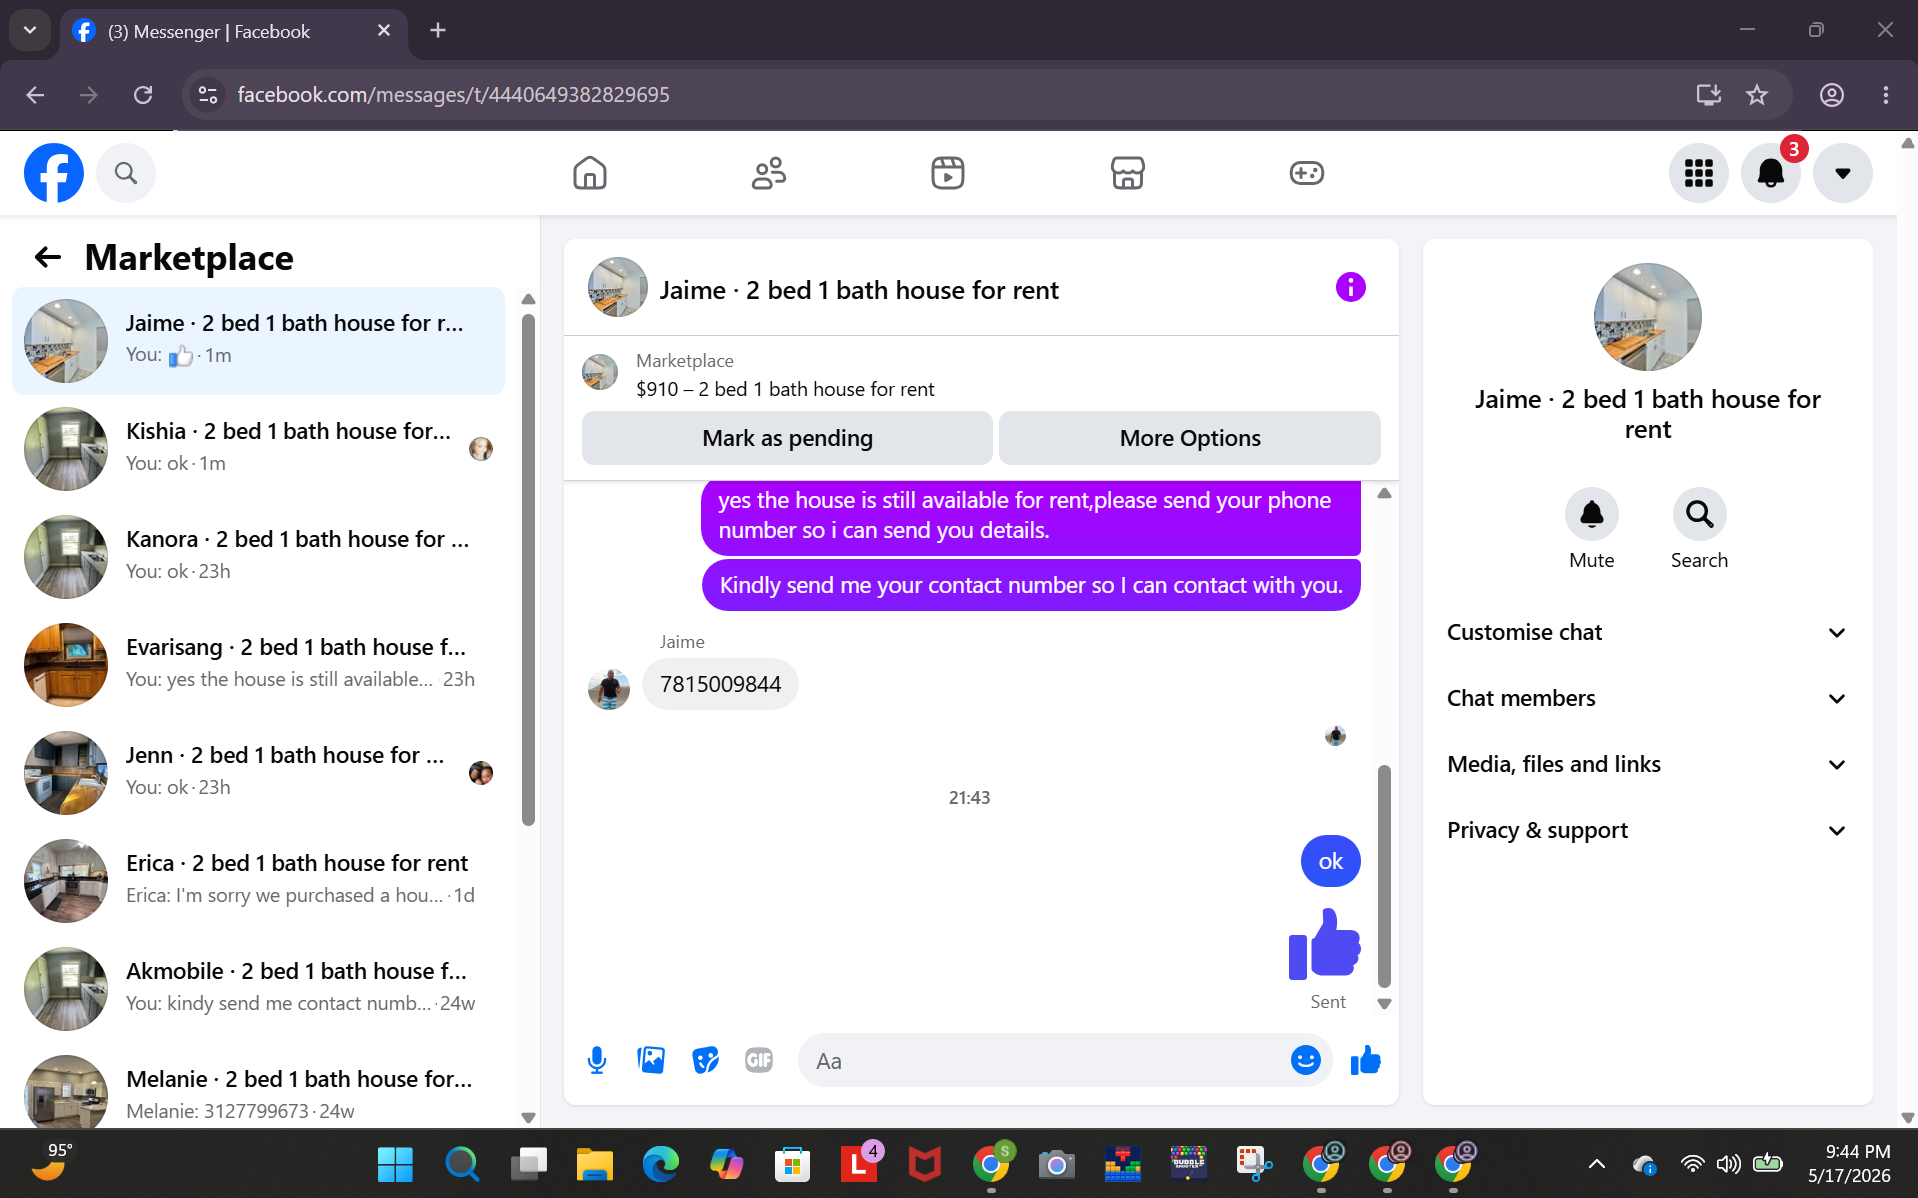Click Jaime's phone number message 7815009844
This screenshot has width=1918, height=1198.
(x=720, y=684)
